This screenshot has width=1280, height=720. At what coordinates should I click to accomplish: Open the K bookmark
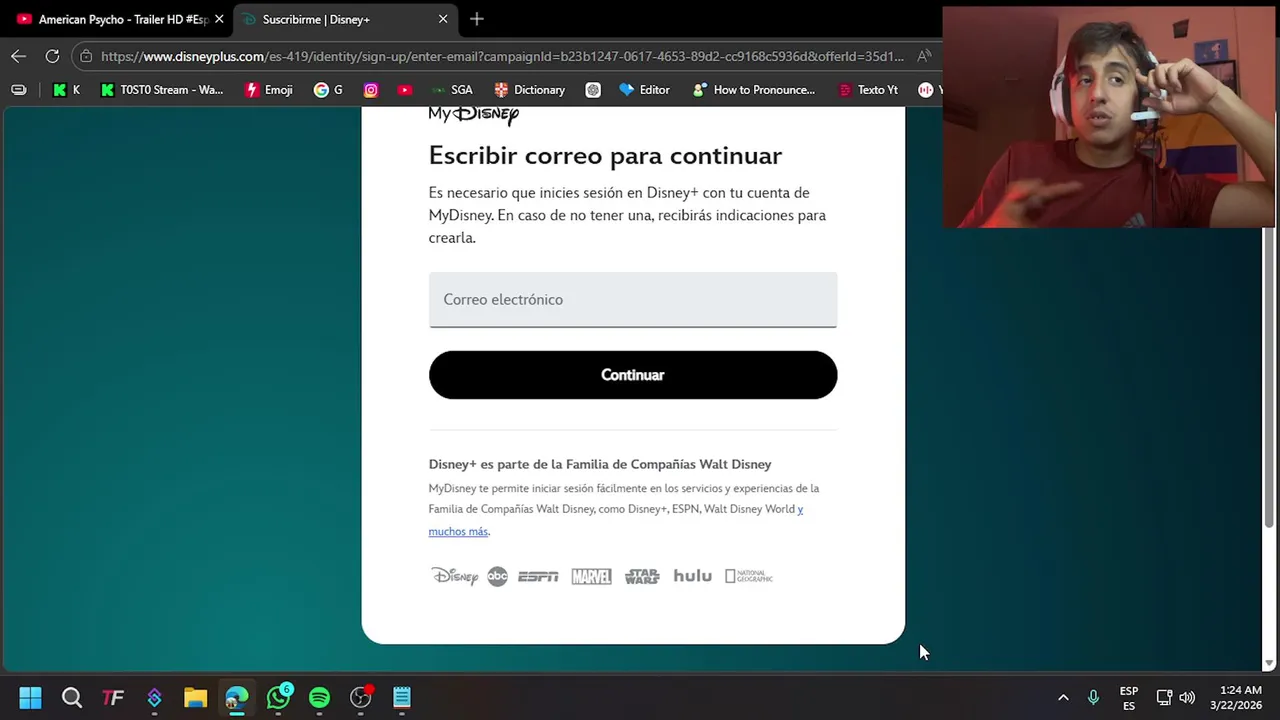66,90
